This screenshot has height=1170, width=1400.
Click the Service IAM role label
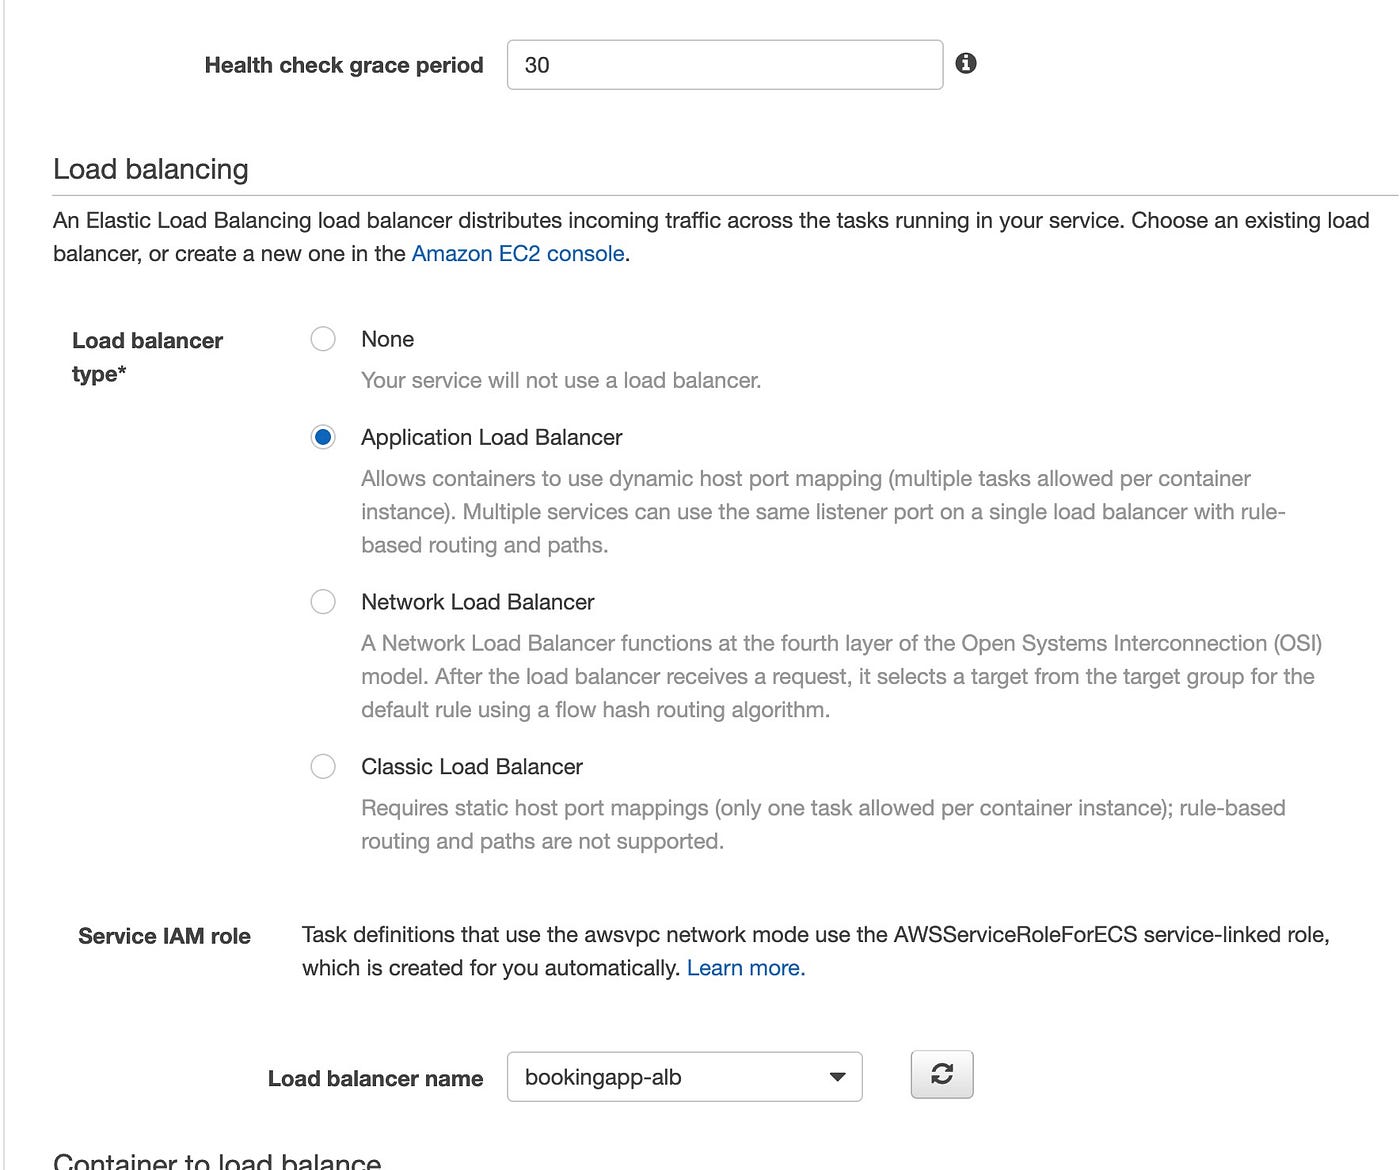tap(163, 936)
